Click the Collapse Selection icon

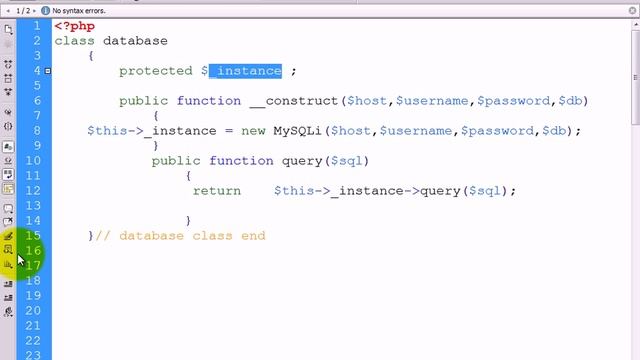pyautogui.click(x=8, y=78)
